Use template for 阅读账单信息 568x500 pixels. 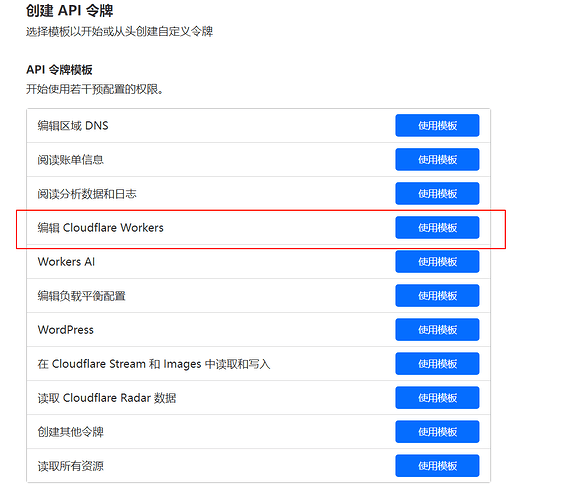[437, 159]
